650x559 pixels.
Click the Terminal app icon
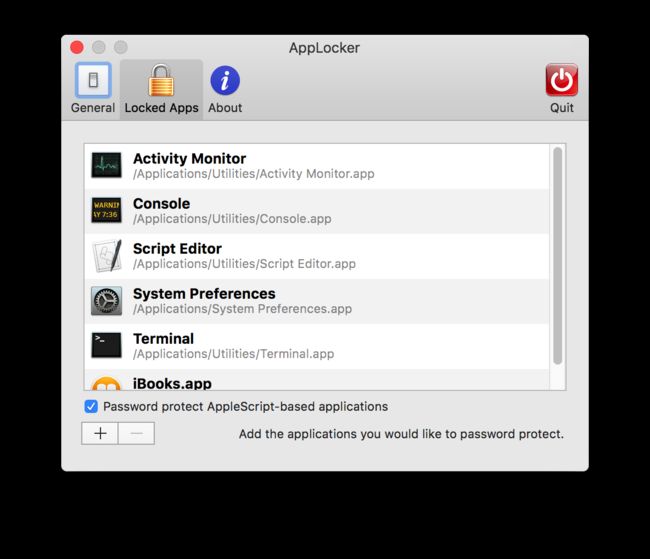click(x=107, y=345)
